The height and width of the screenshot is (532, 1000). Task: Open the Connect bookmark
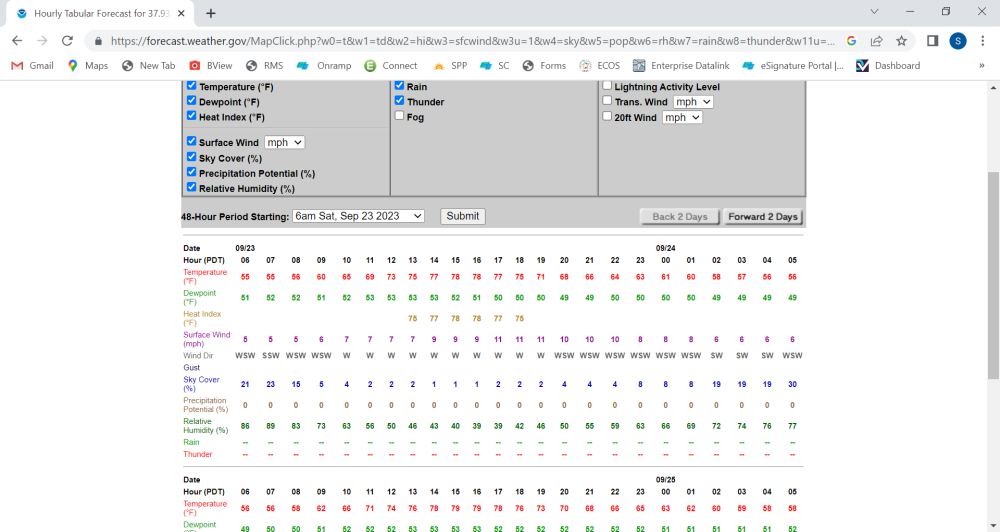click(391, 66)
